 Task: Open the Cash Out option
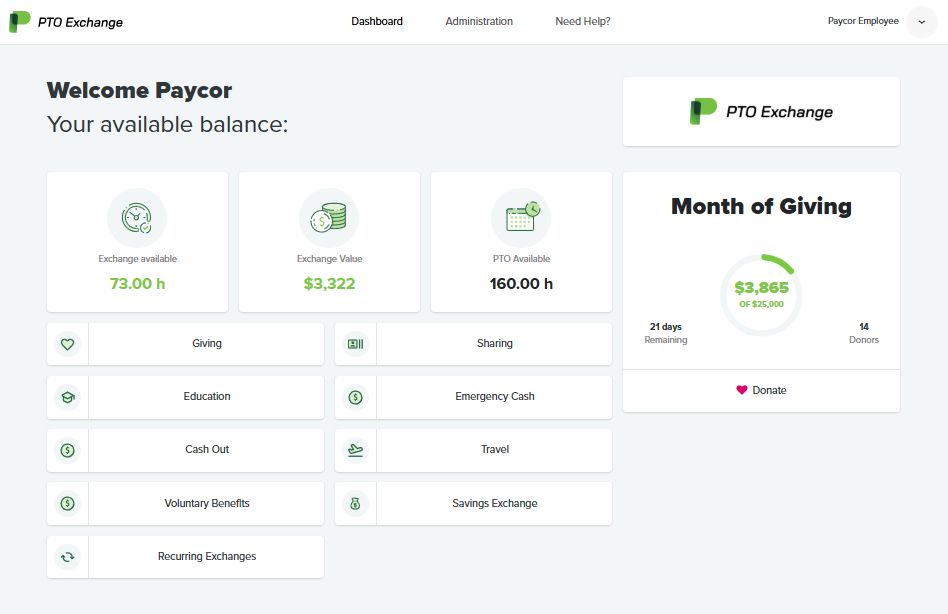pos(207,450)
